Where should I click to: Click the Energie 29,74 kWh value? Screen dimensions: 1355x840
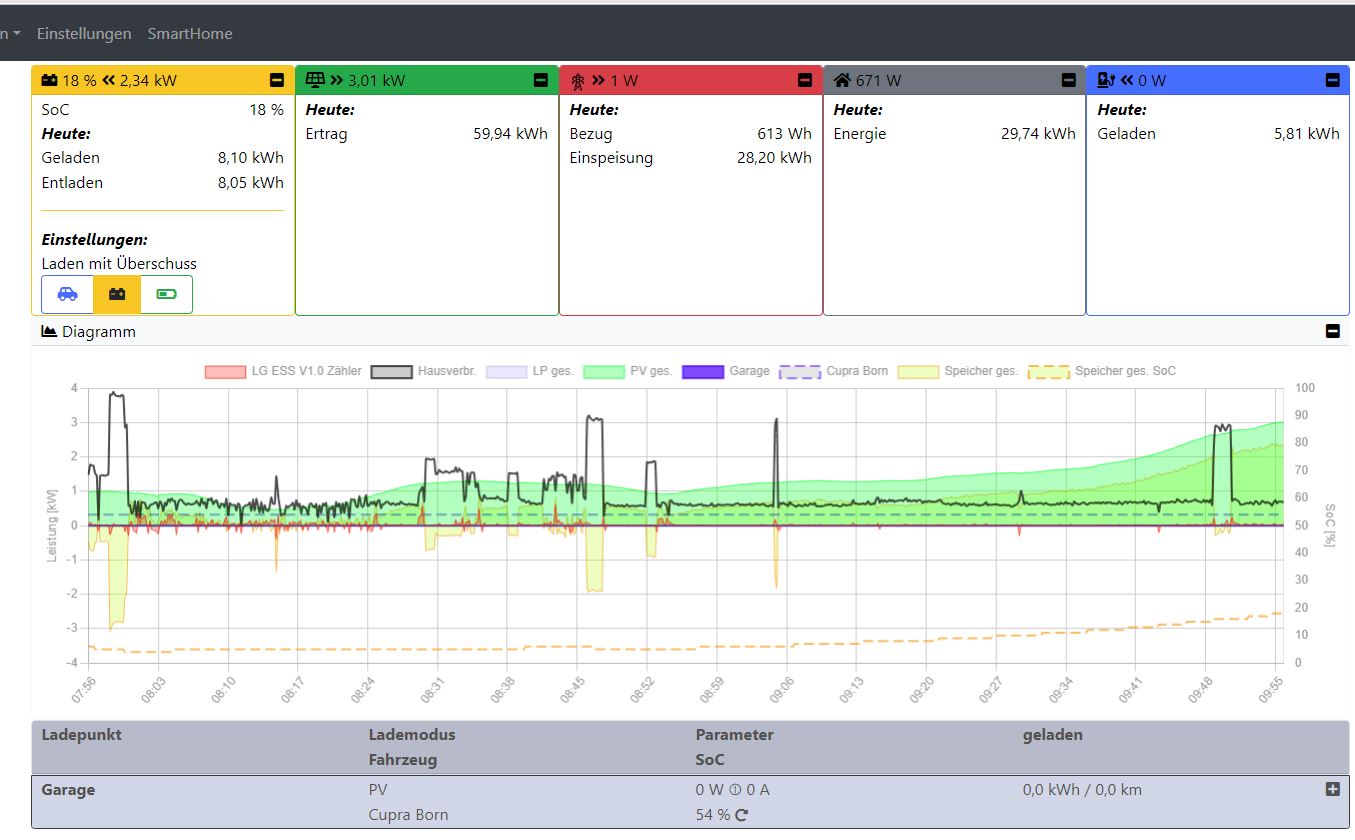1038,134
